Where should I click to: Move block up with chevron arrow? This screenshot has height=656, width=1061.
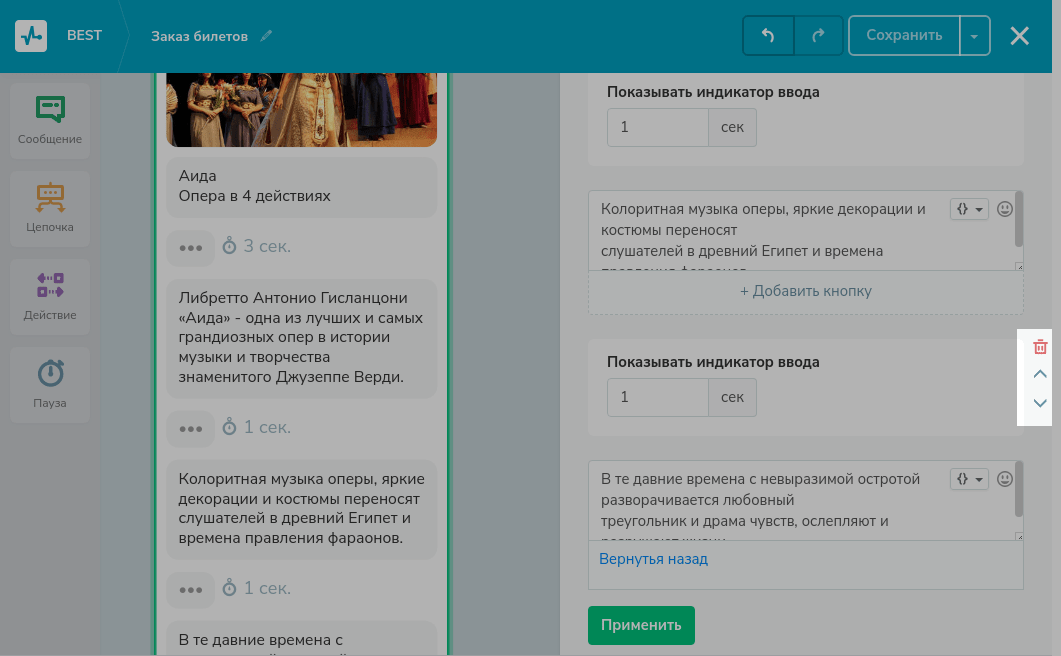point(1040,374)
